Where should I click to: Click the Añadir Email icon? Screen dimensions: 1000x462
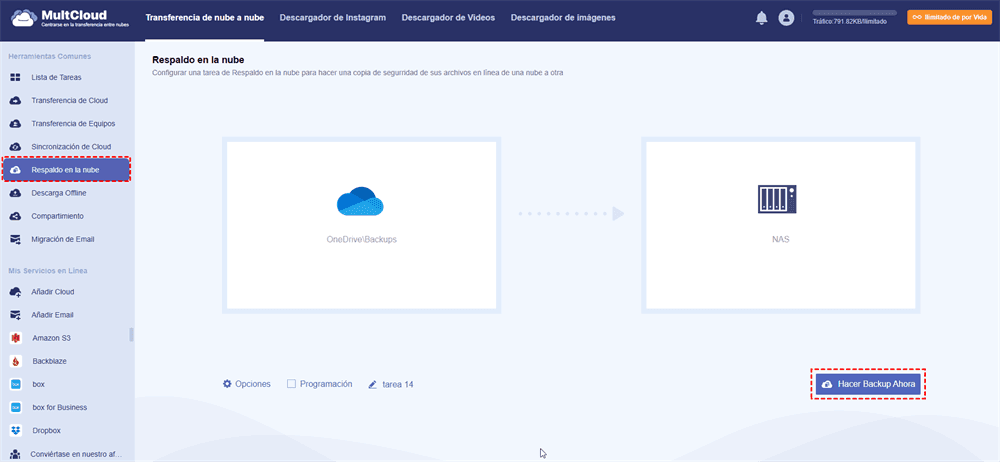(15, 315)
